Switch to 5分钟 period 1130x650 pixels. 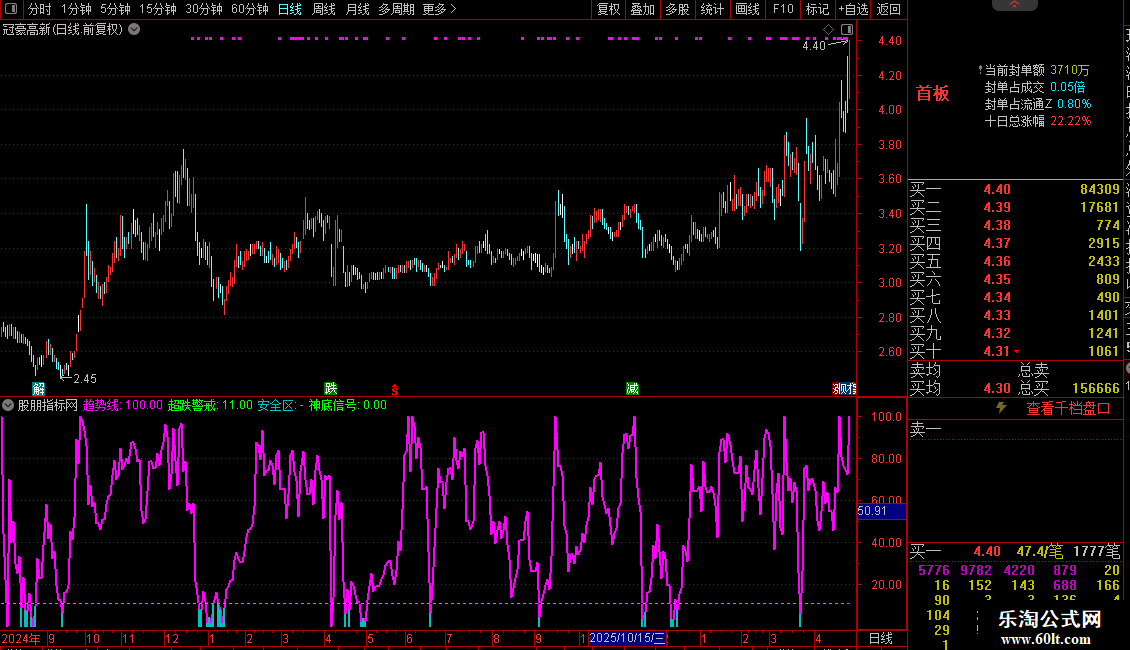115,9
